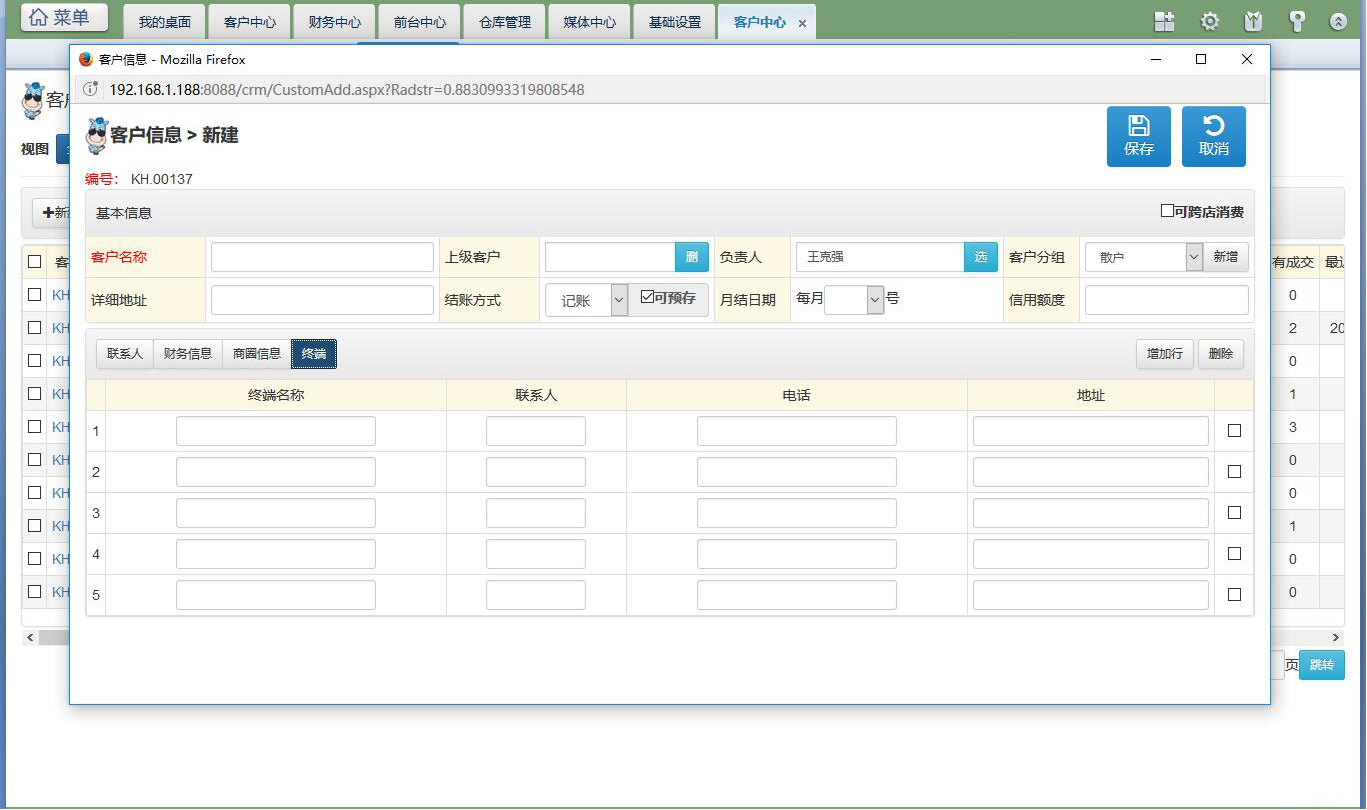This screenshot has height=810, width=1367.
Task: Open the 前台中心 tab
Action: coord(420,22)
